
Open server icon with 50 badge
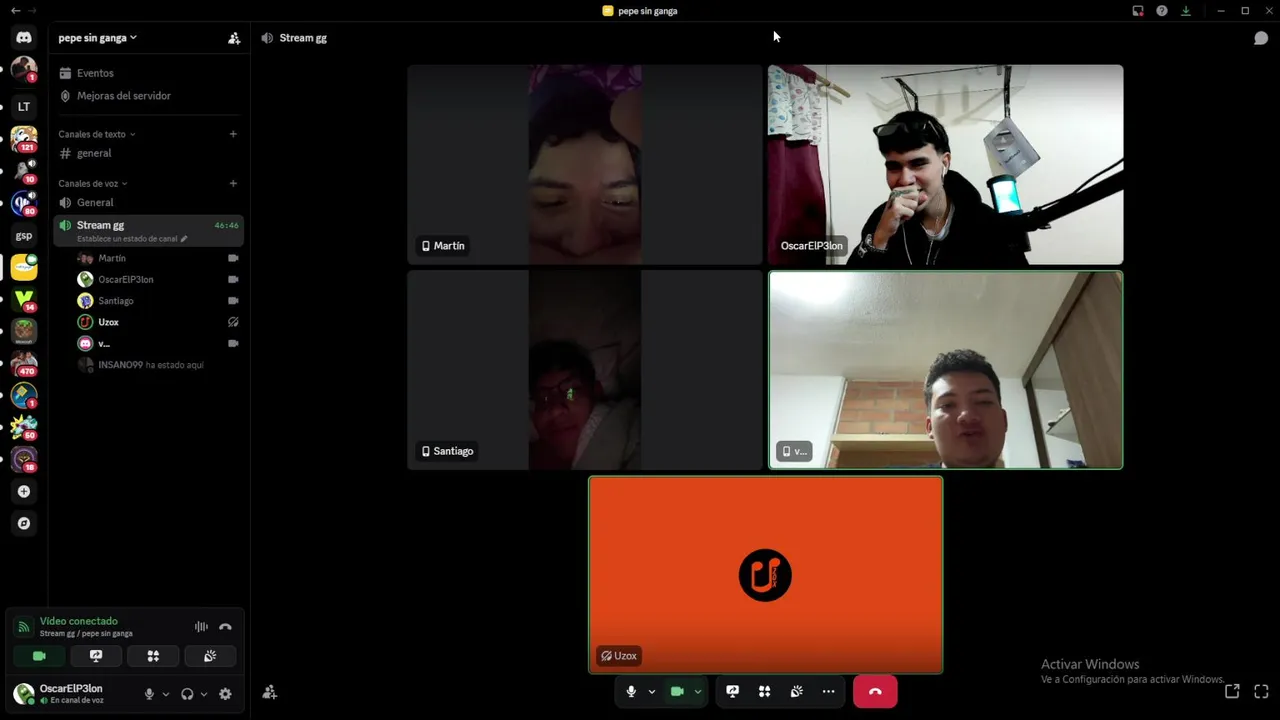tap(24, 427)
